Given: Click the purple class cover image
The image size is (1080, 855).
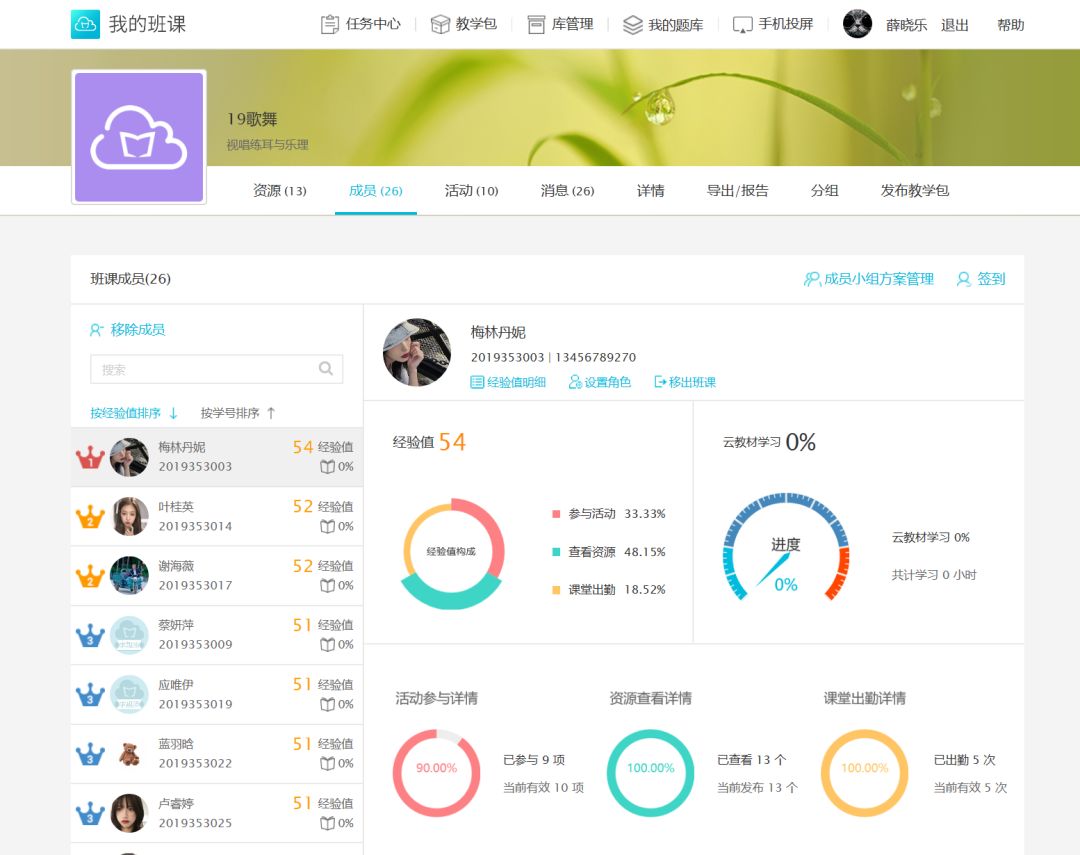Looking at the screenshot, I should (x=139, y=137).
